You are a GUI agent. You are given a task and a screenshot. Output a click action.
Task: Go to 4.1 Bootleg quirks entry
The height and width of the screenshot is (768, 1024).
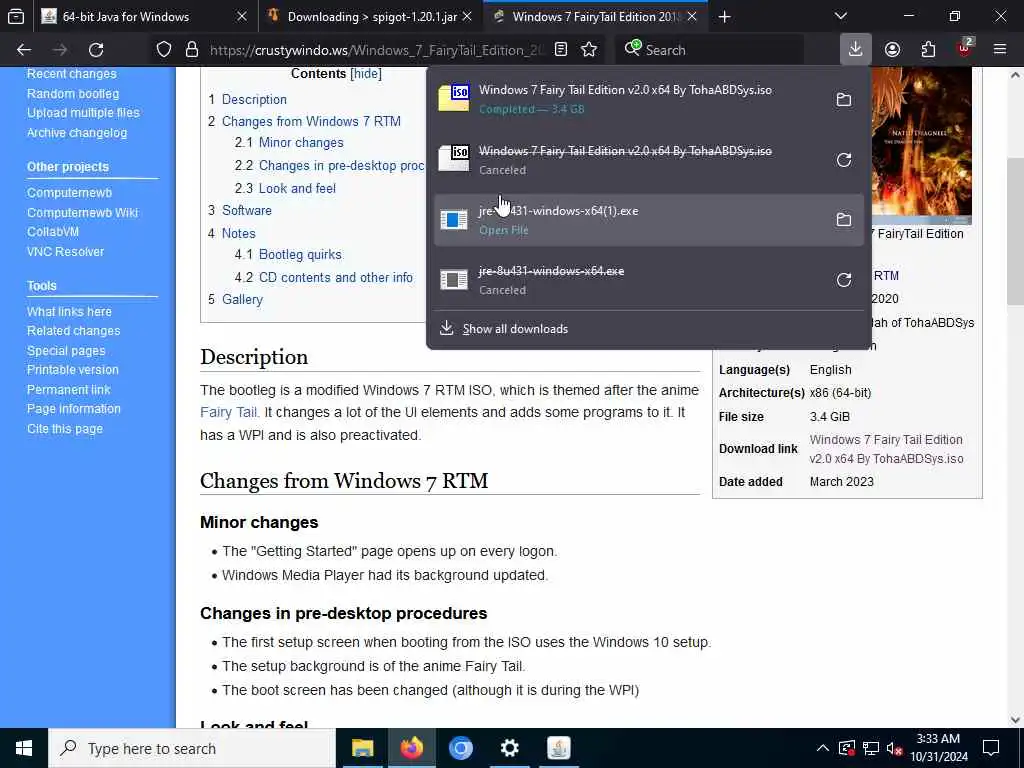click(288, 255)
